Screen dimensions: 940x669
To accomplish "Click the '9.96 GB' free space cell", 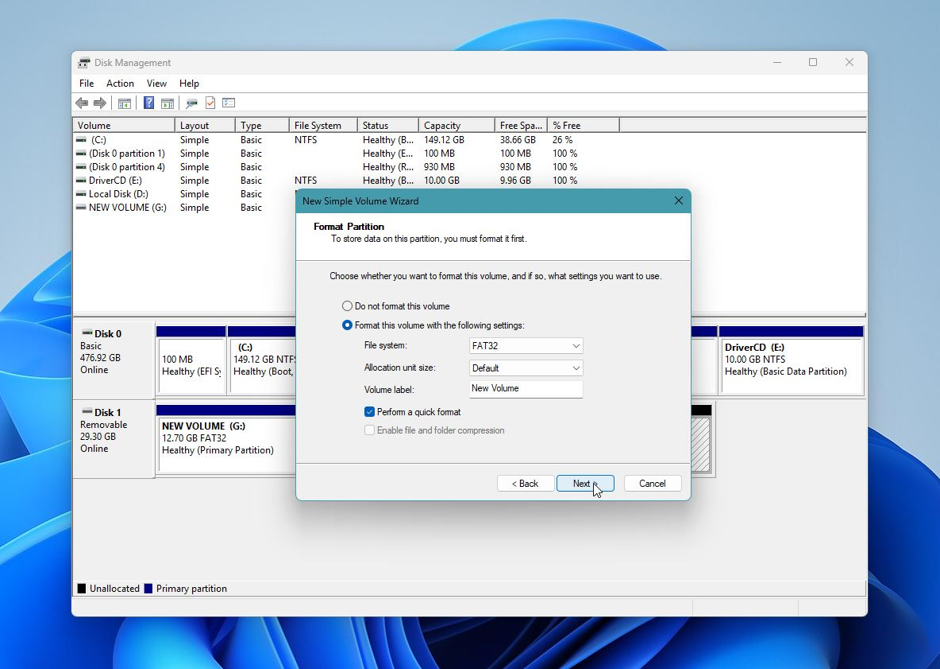I will click(516, 180).
